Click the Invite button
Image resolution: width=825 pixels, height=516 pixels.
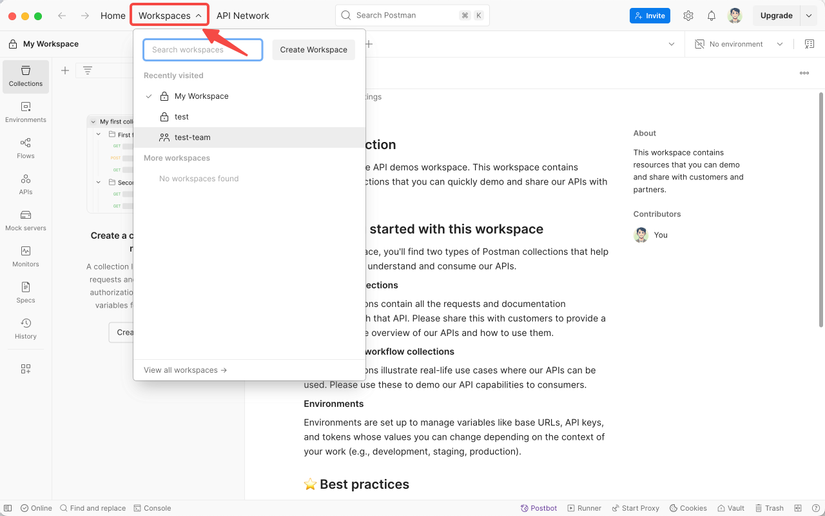[650, 16]
